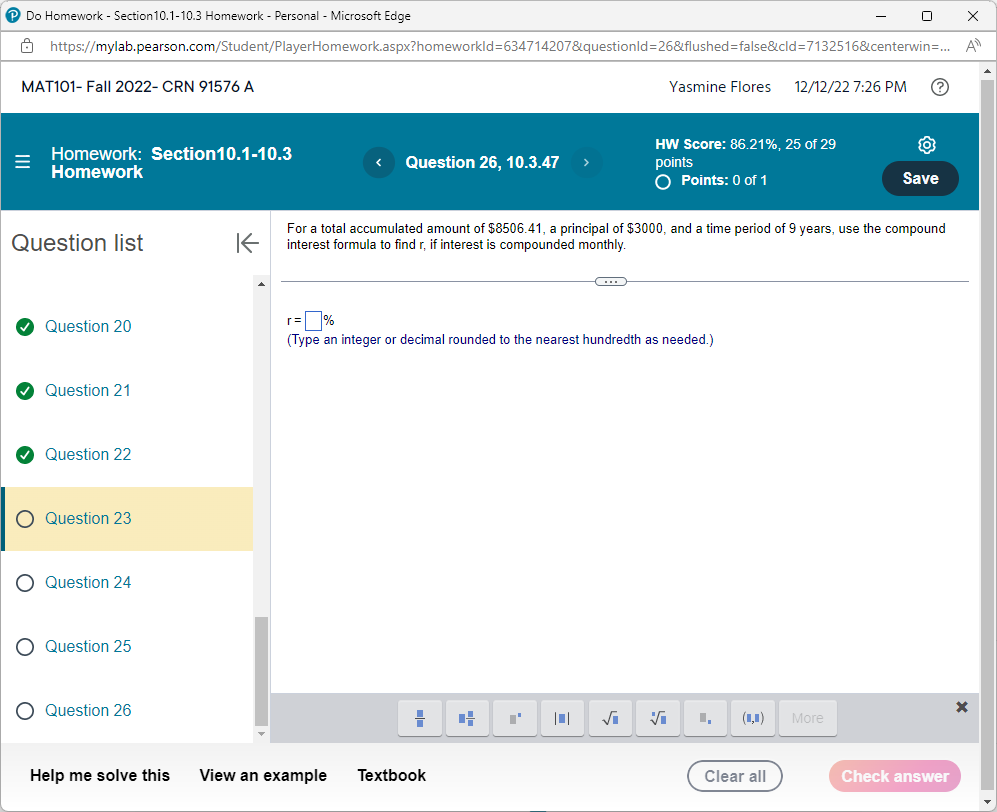Image resolution: width=997 pixels, height=812 pixels.
Task: Insert a mixed number using its toolbar icon
Action: tap(467, 718)
